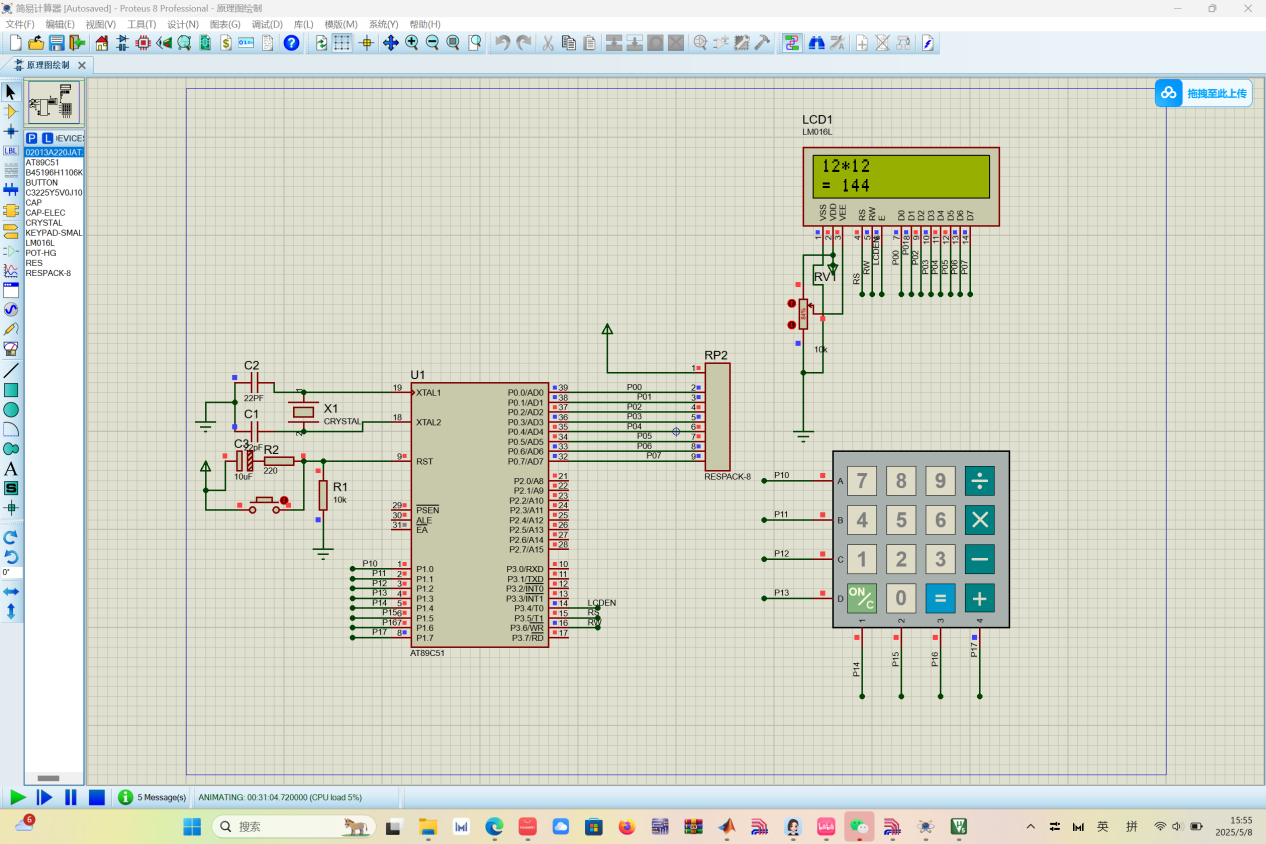Screen dimensions: 1266x844
Task: Click the Step simulation button
Action: (44, 797)
